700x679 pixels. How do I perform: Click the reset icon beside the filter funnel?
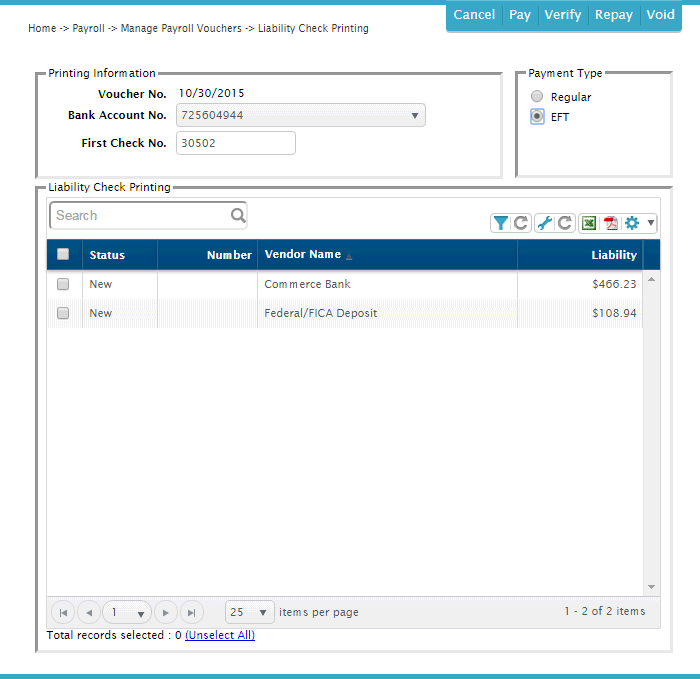click(521, 223)
